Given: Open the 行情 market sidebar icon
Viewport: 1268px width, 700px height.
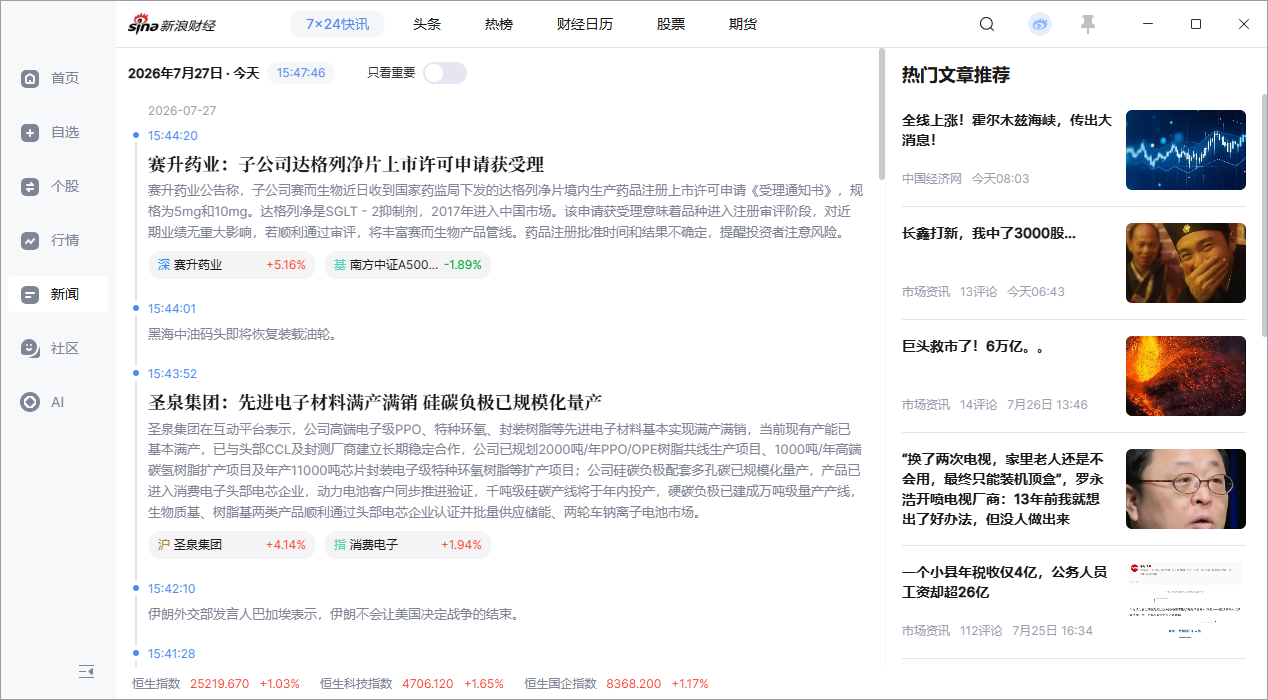Looking at the screenshot, I should click(x=30, y=240).
